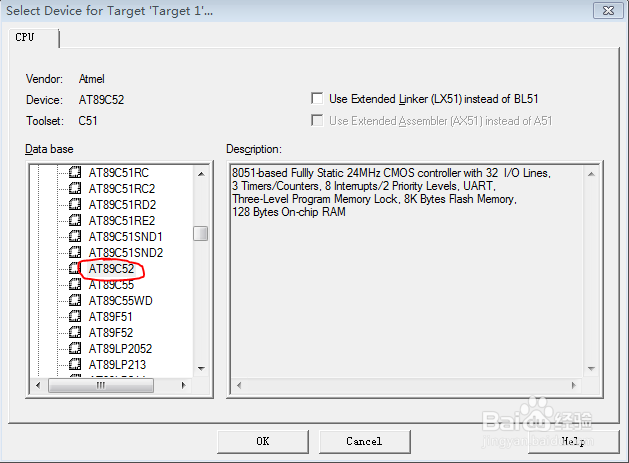Close the Select Device dialog
The height and width of the screenshot is (463, 629).
pos(609,10)
